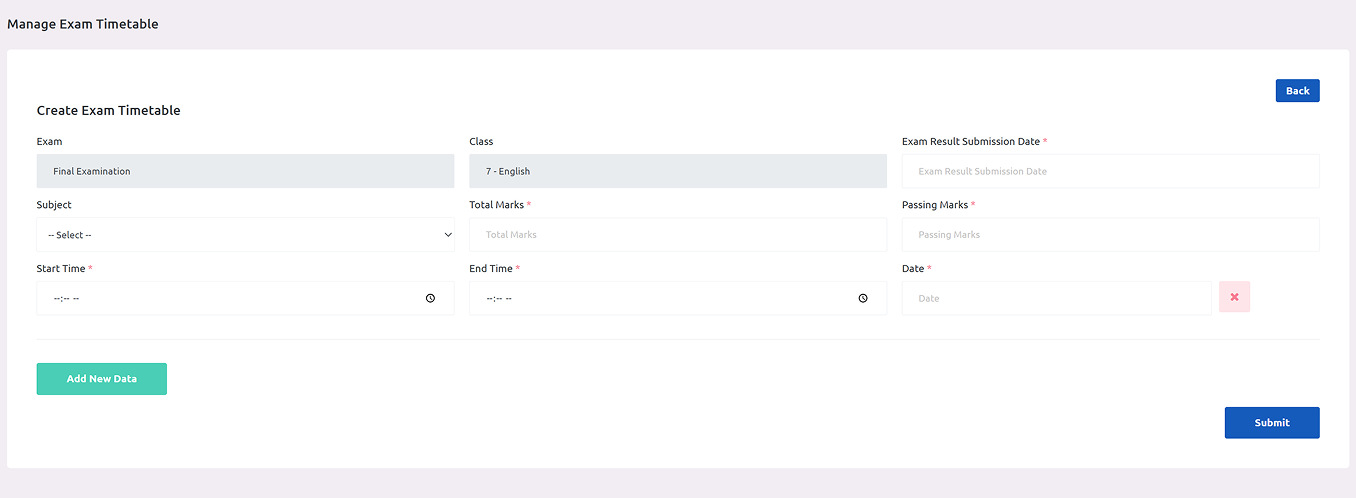Click the Subject field label

click(54, 205)
